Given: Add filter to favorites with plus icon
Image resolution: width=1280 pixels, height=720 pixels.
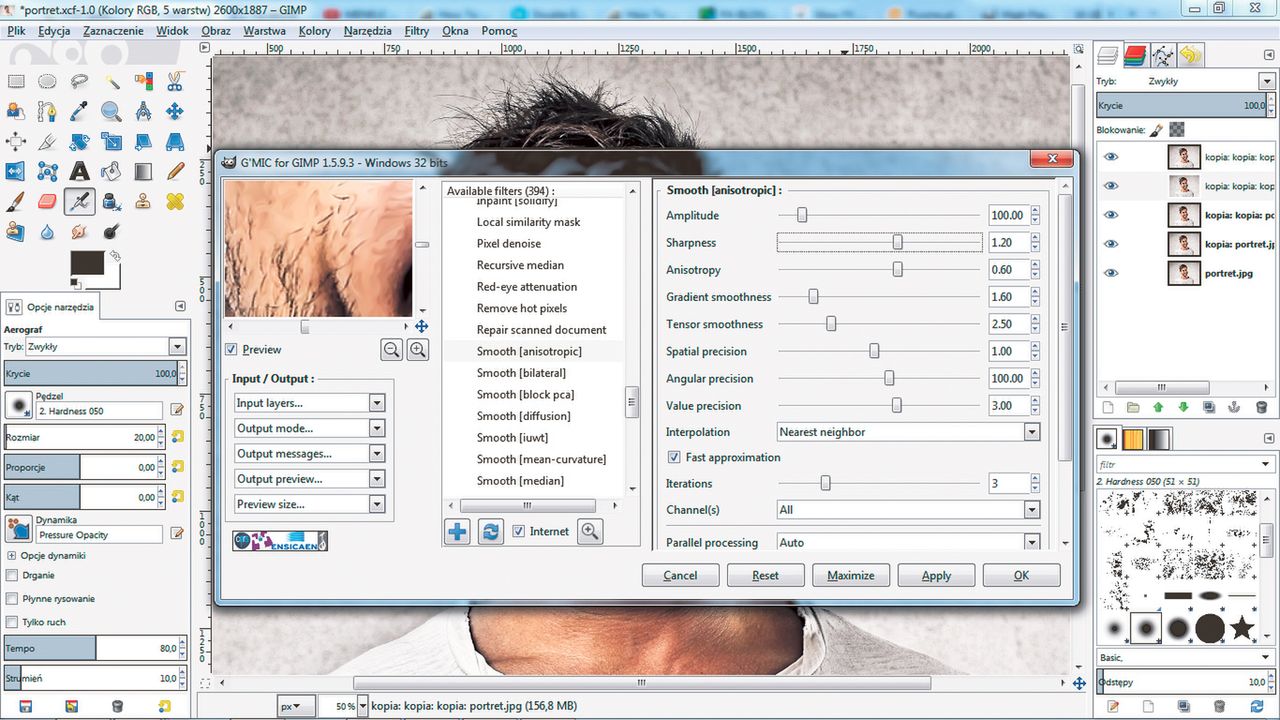Looking at the screenshot, I should 457,532.
